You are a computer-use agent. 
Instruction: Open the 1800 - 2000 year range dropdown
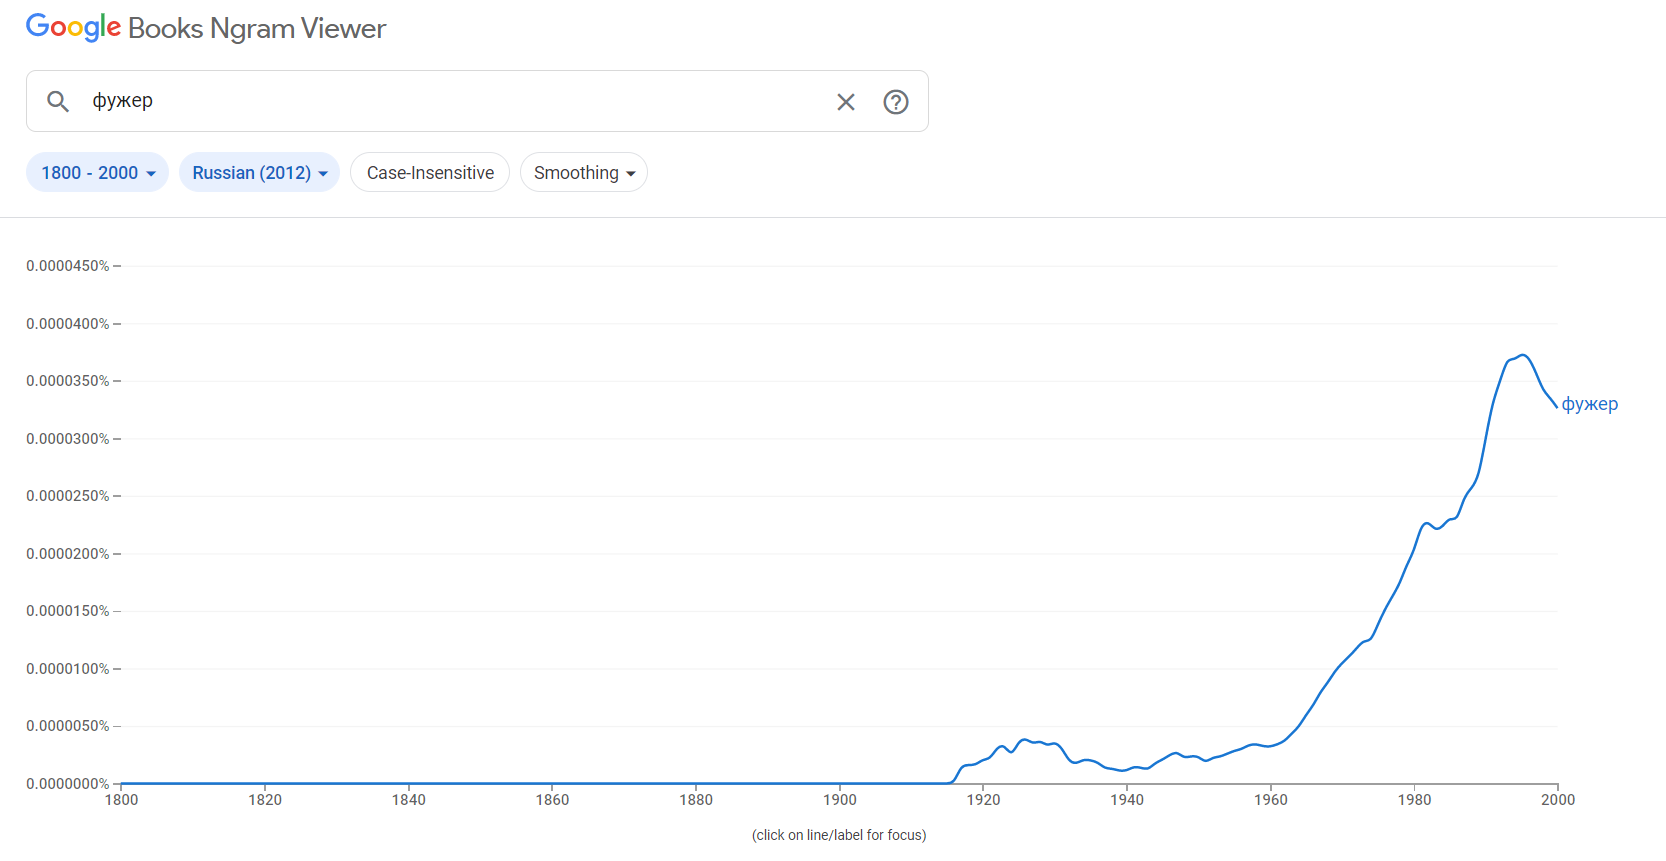97,173
